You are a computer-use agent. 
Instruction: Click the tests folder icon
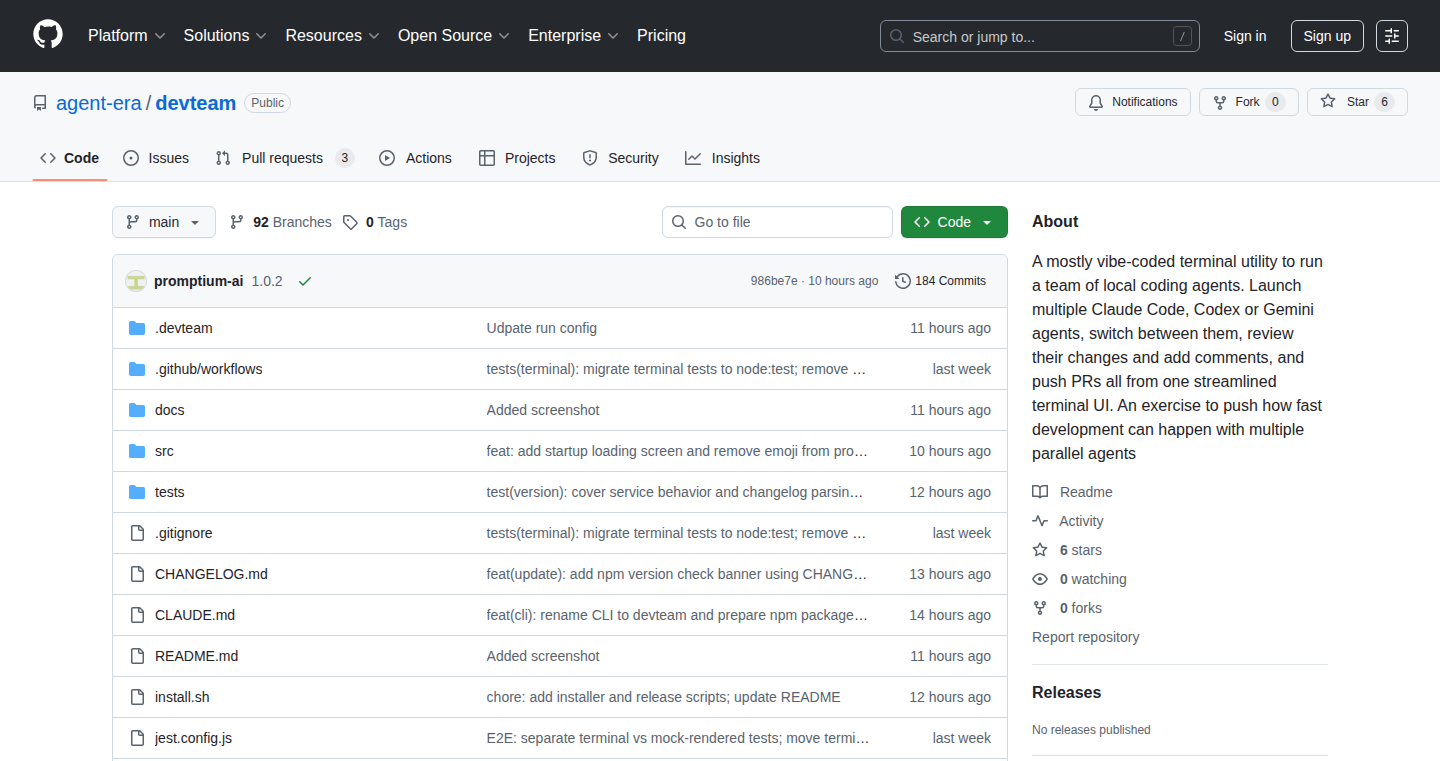(x=137, y=492)
